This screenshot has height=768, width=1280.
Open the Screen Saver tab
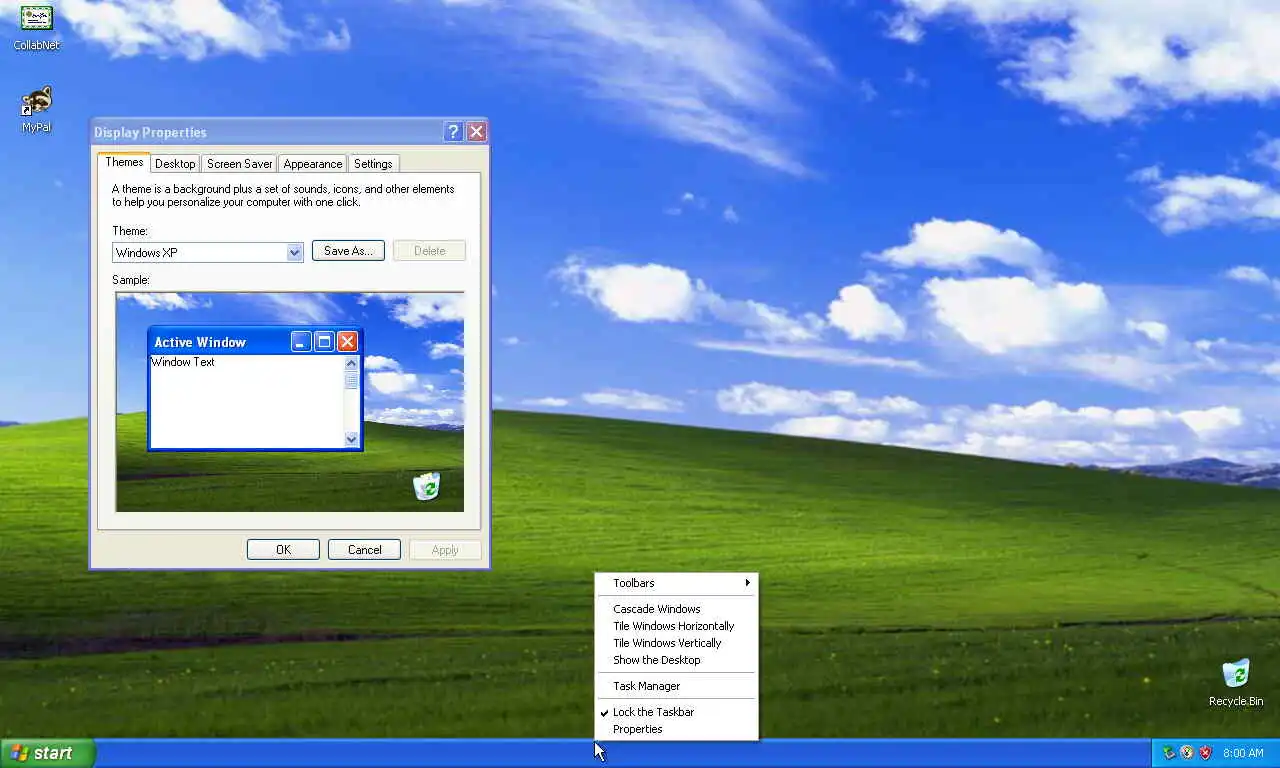(240, 164)
